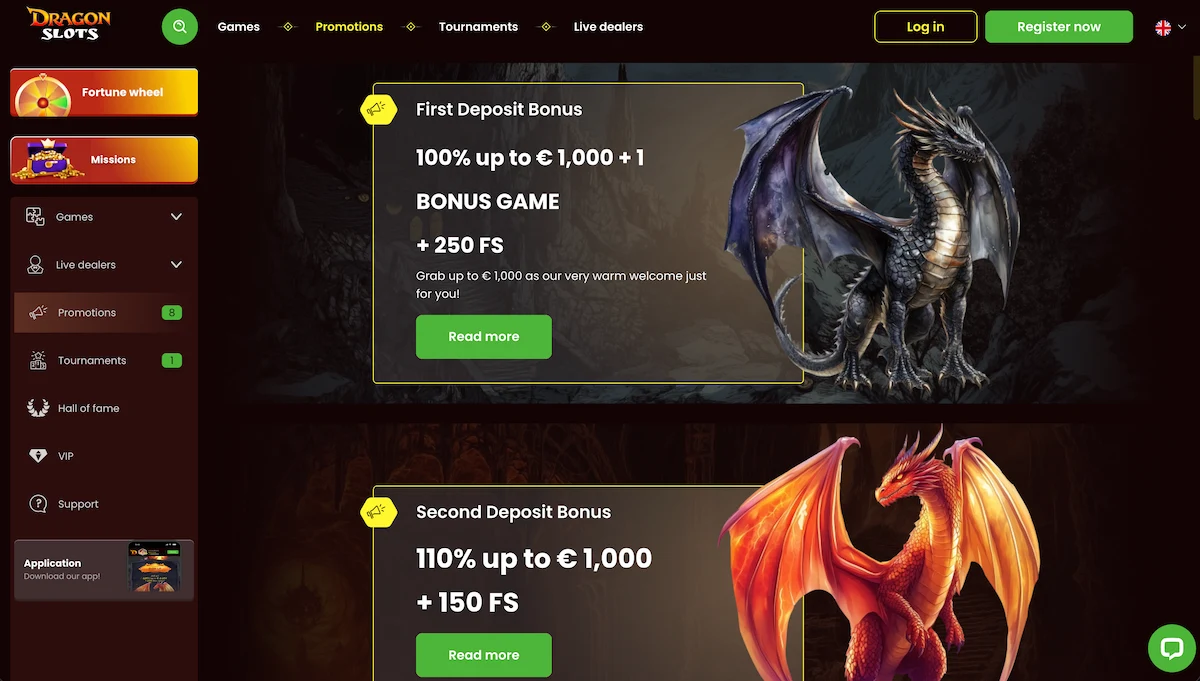Viewport: 1200px width, 681px height.
Task: Click the Register now button
Action: point(1059,27)
